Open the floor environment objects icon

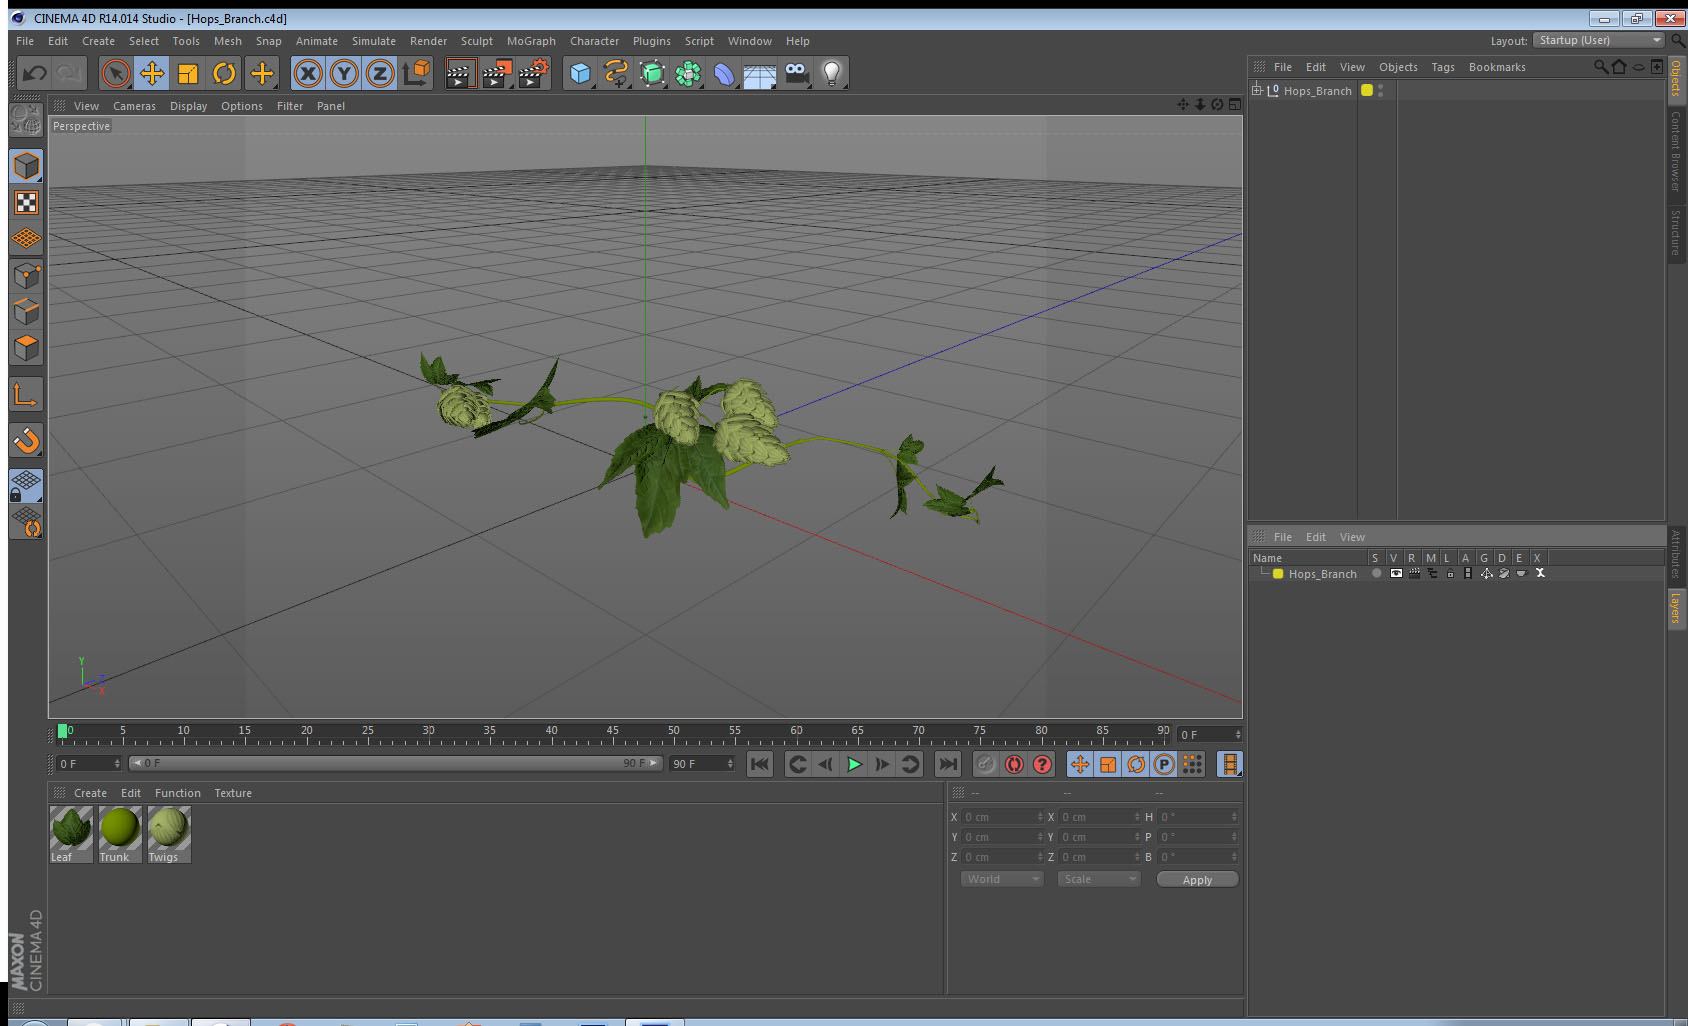pos(760,73)
